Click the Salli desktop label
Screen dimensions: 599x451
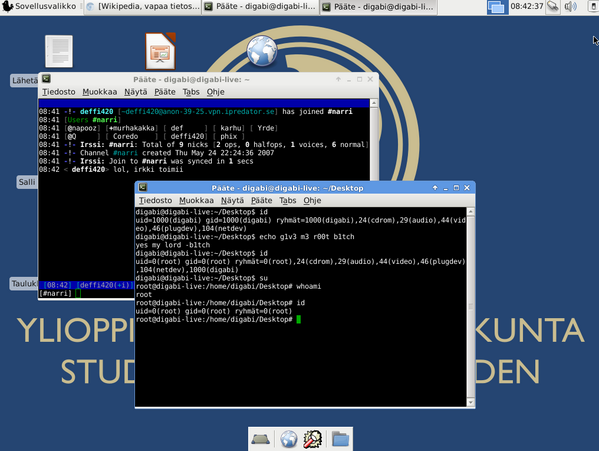(x=27, y=182)
